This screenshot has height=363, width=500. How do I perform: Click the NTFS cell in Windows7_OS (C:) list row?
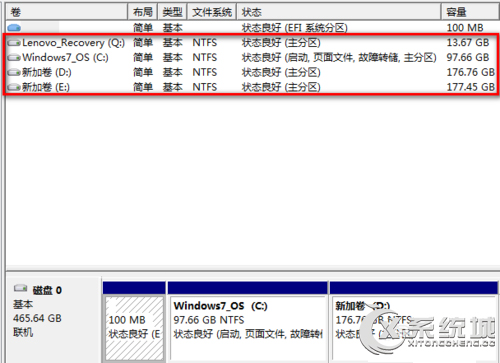click(205, 57)
